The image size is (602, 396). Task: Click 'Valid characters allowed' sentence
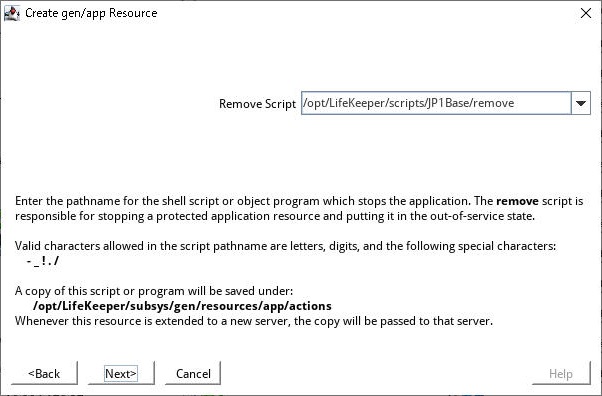point(285,246)
